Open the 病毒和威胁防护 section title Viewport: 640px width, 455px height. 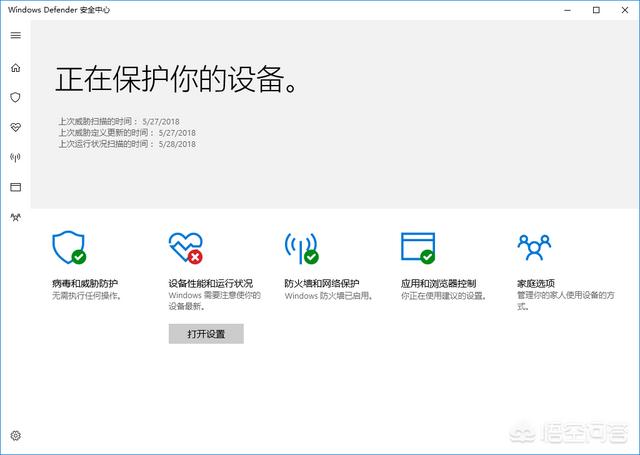click(x=85, y=283)
